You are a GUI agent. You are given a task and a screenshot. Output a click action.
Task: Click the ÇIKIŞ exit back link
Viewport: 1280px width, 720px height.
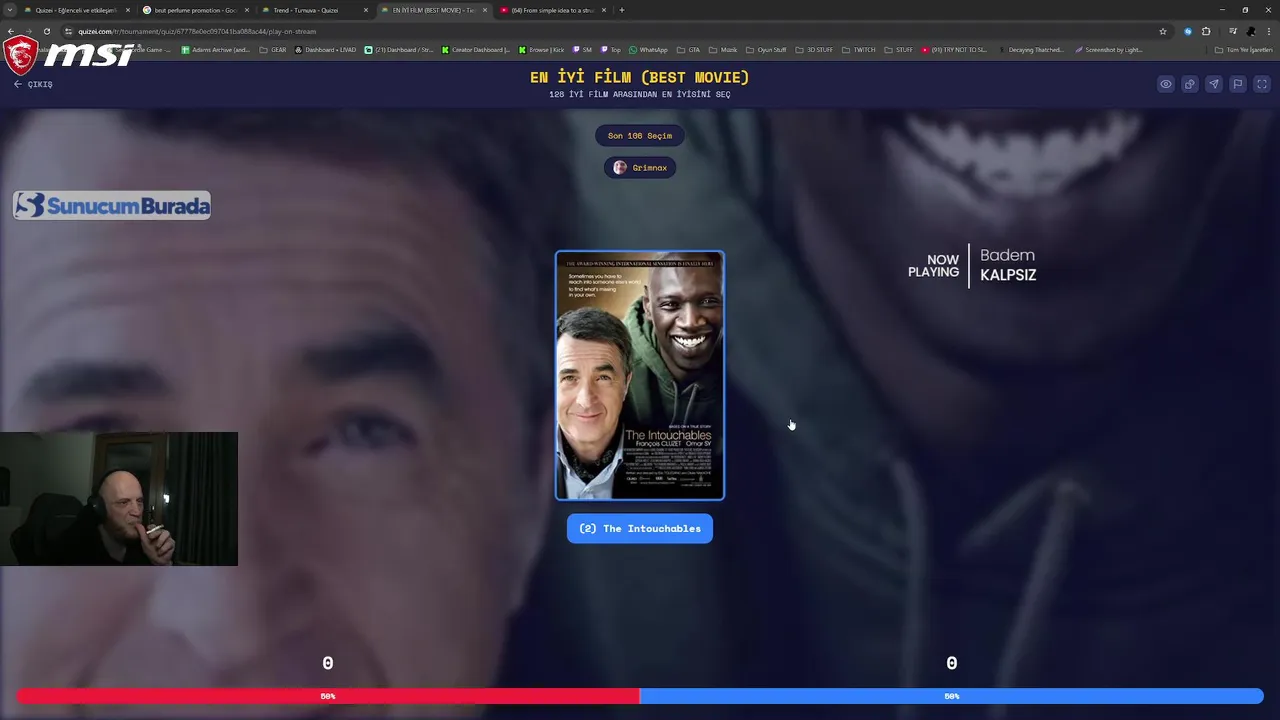(x=33, y=84)
